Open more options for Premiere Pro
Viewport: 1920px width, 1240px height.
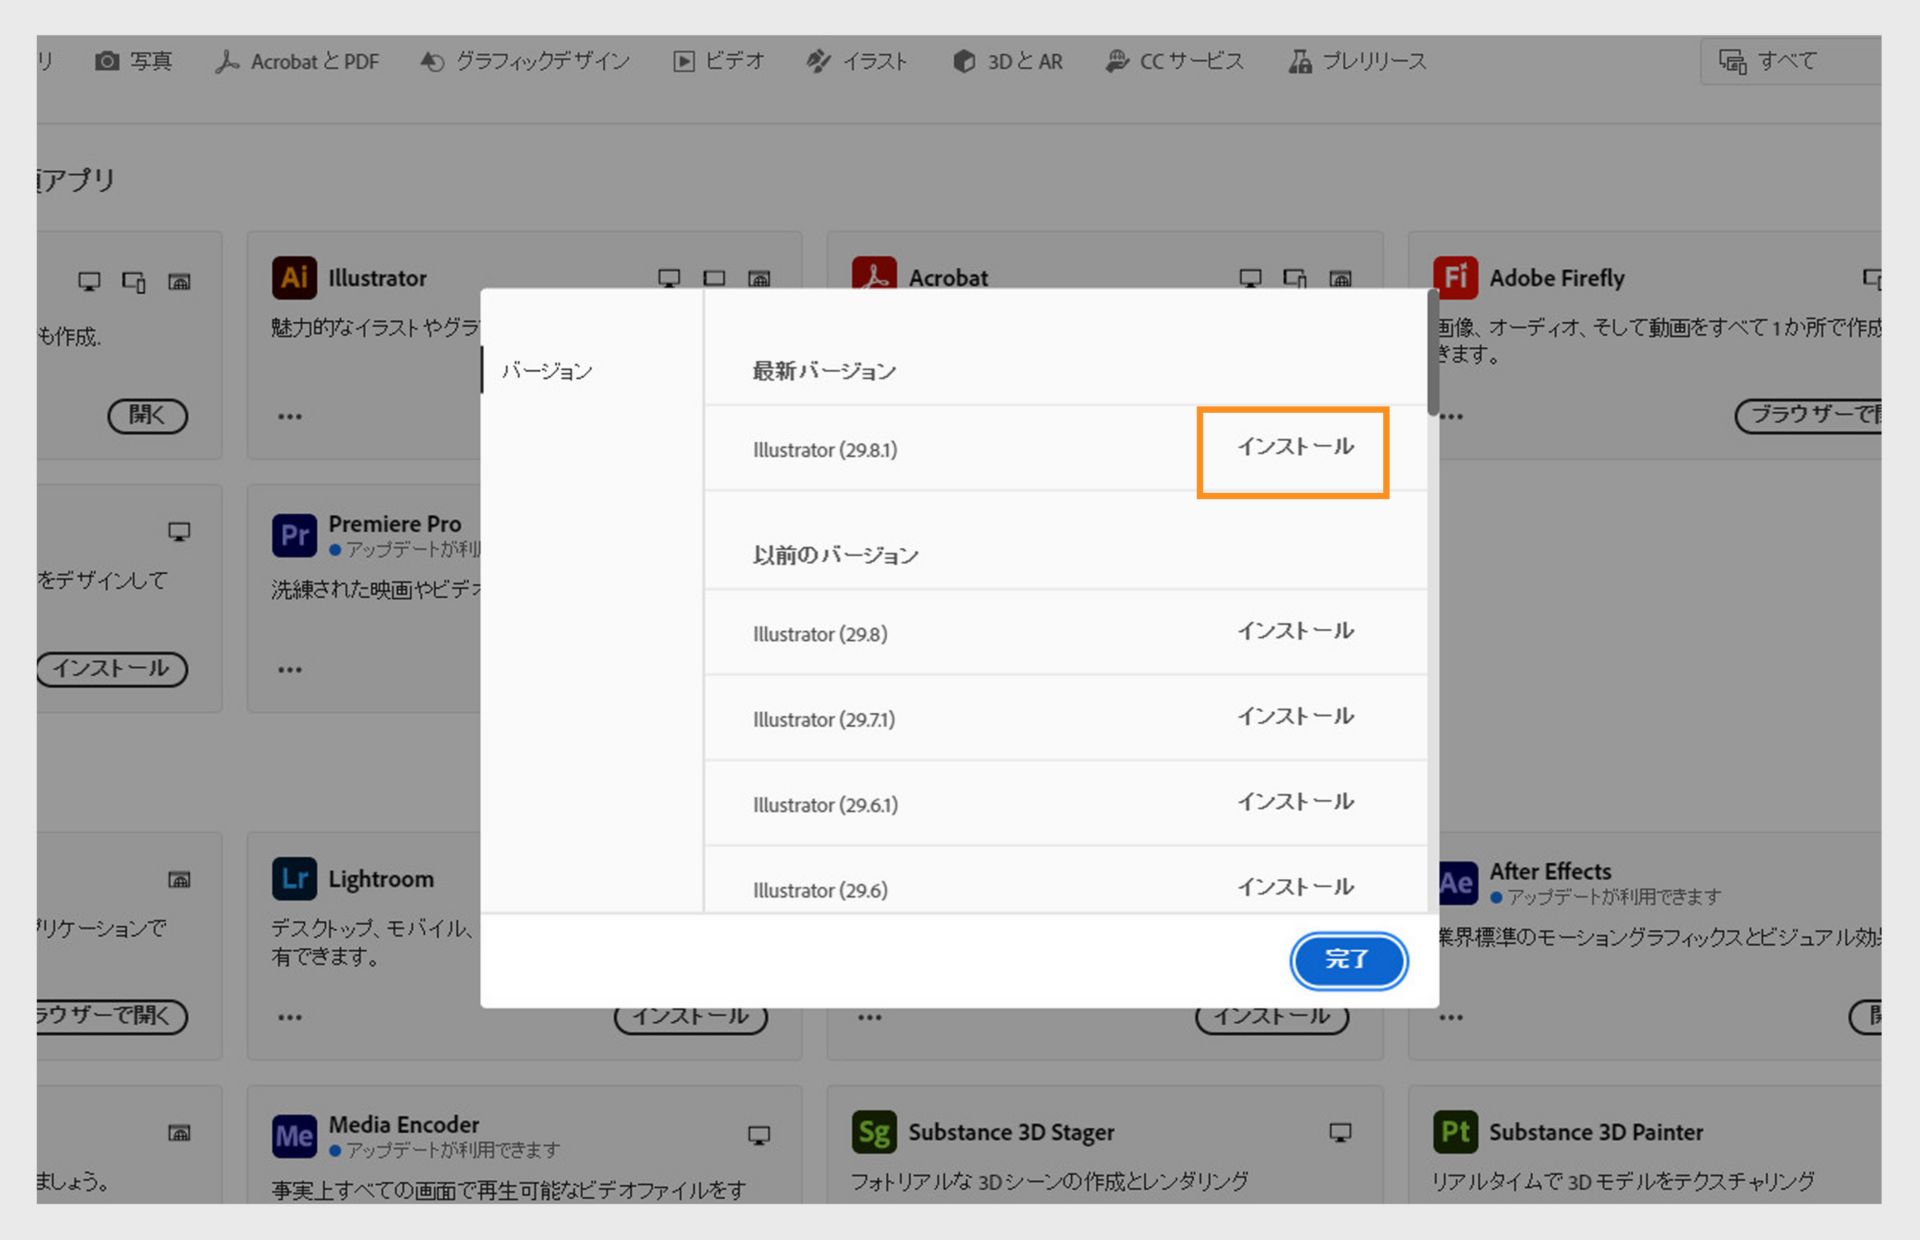pos(290,668)
